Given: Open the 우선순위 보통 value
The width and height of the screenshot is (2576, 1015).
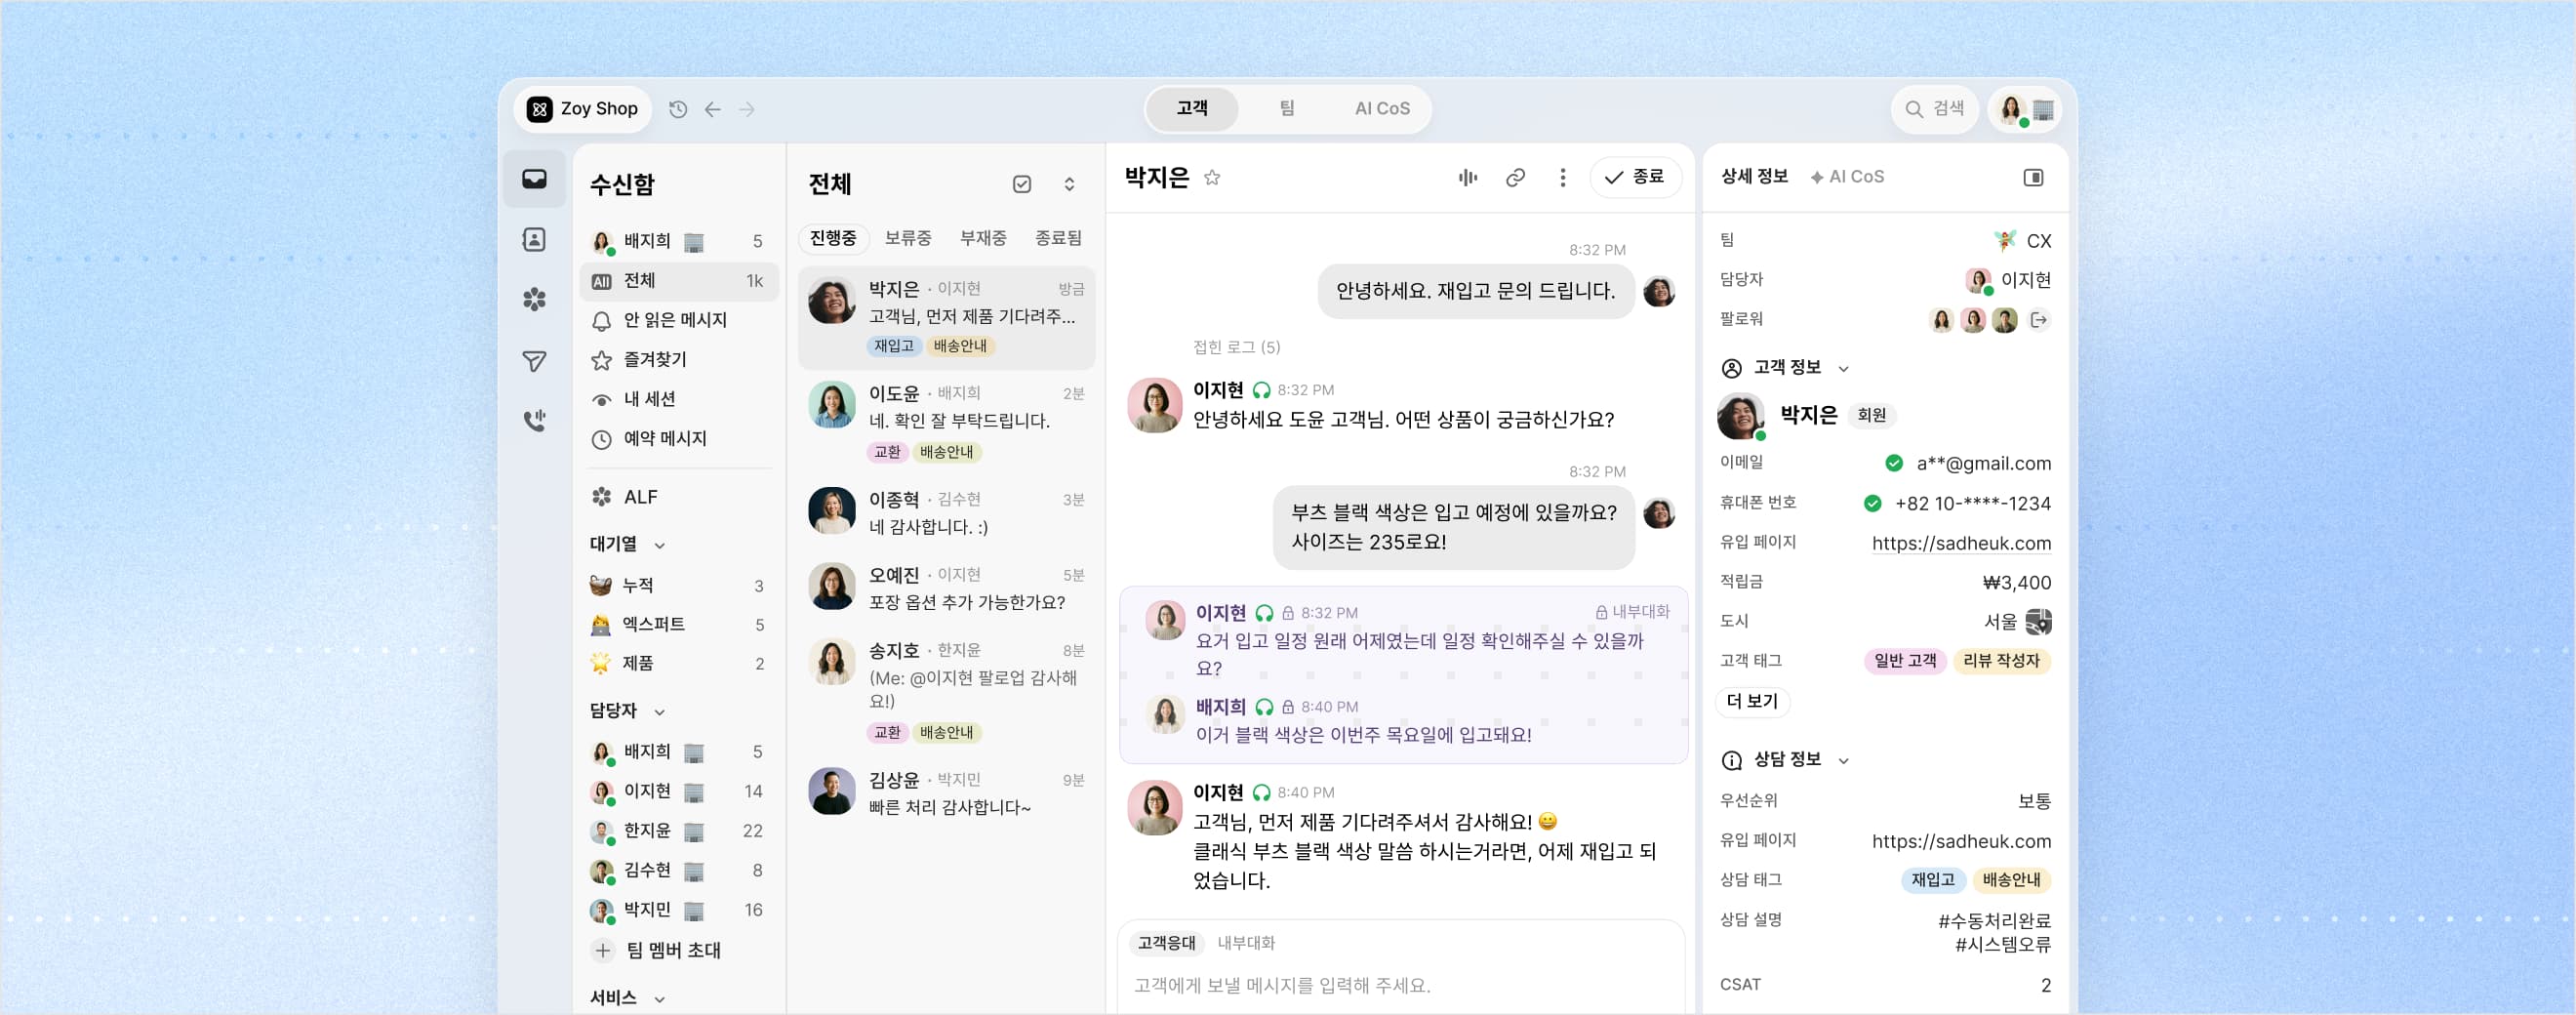Looking at the screenshot, I should [x=2034, y=801].
